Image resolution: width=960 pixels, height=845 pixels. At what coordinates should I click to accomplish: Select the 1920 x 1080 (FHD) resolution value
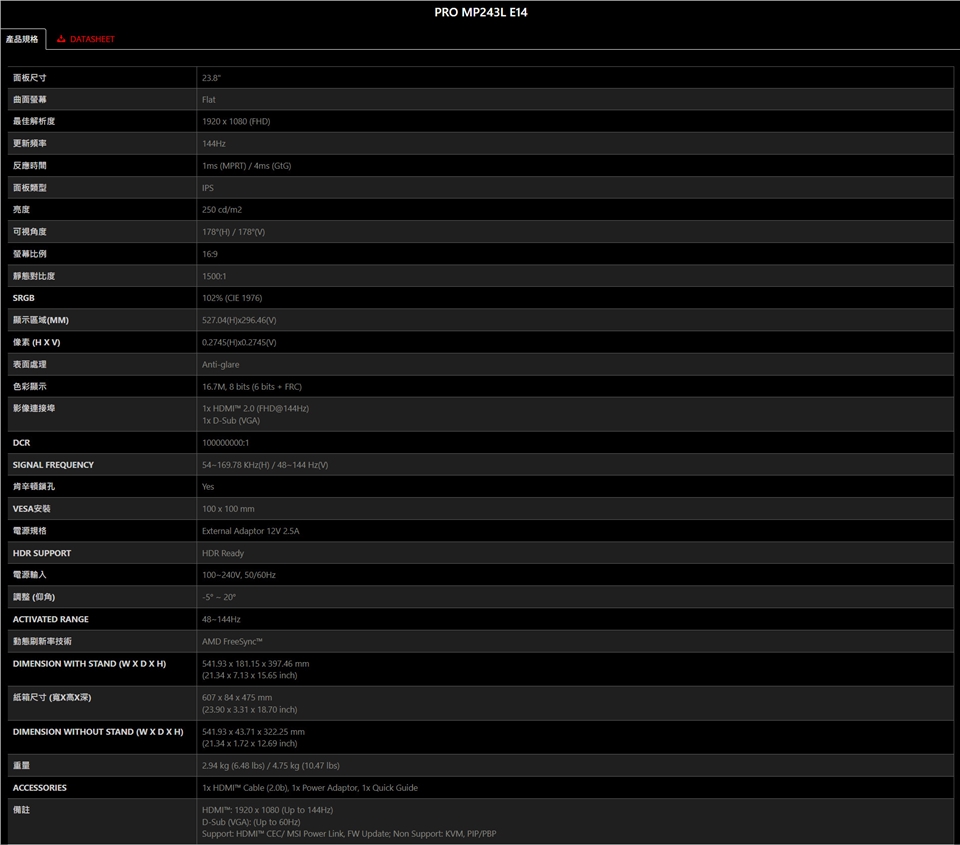click(x=236, y=122)
